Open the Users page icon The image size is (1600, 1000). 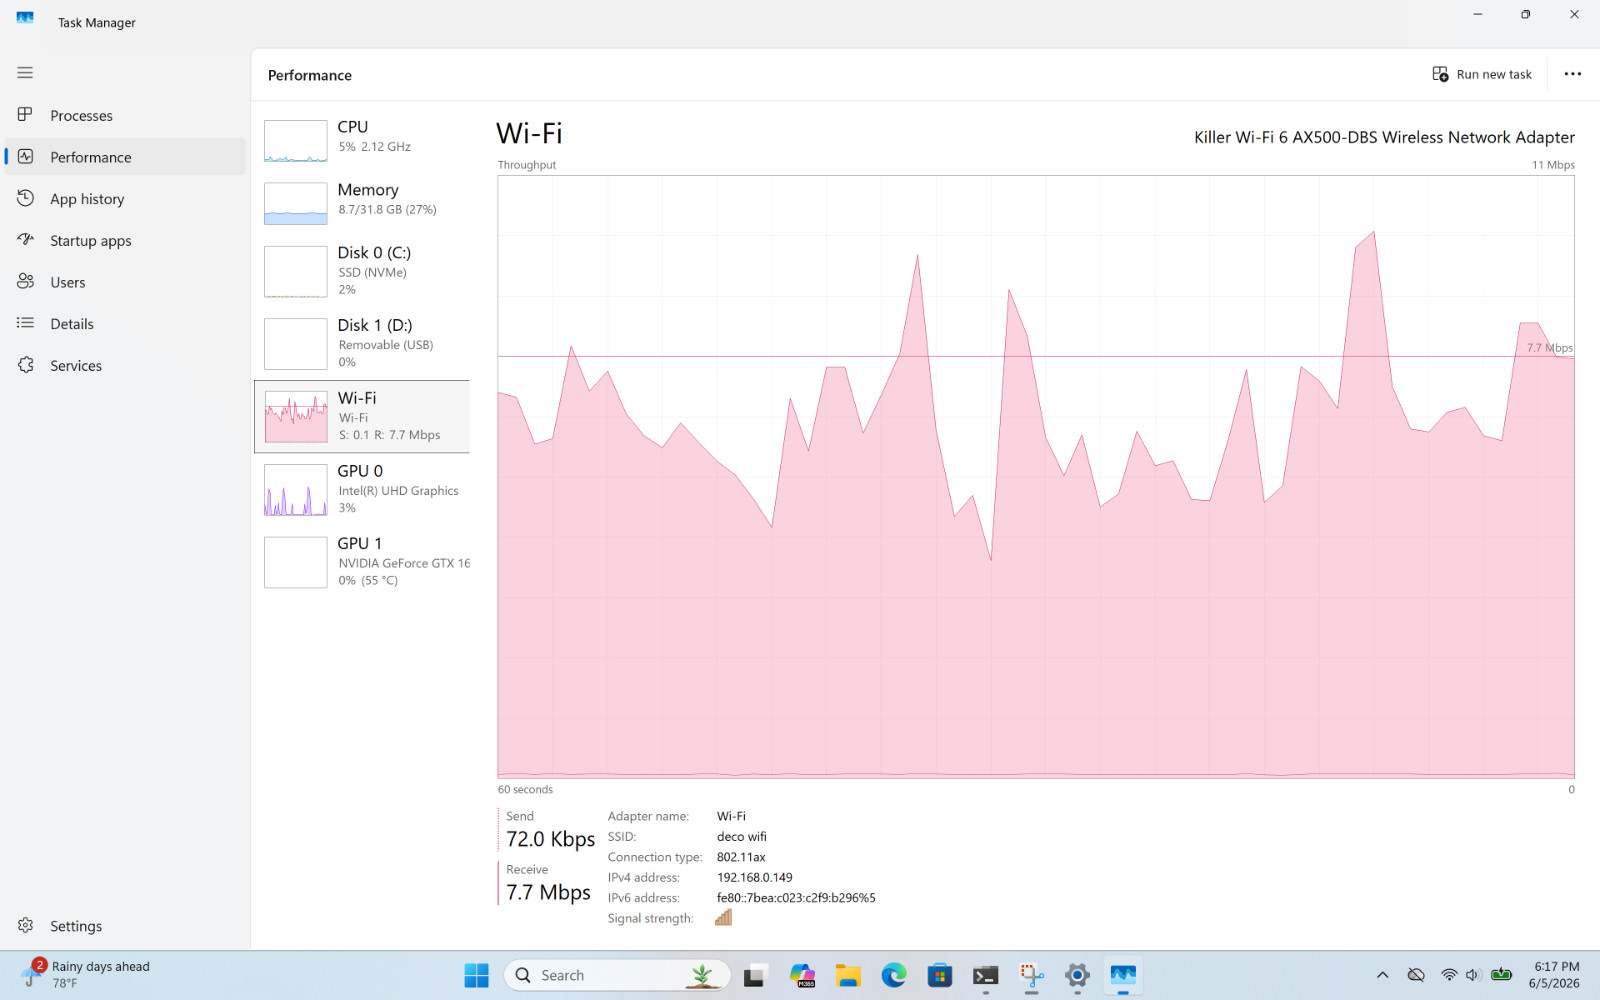pos(26,282)
